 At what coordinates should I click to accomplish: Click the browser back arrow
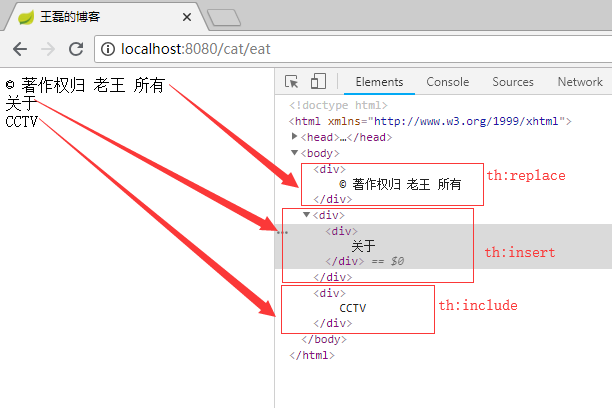coord(20,48)
